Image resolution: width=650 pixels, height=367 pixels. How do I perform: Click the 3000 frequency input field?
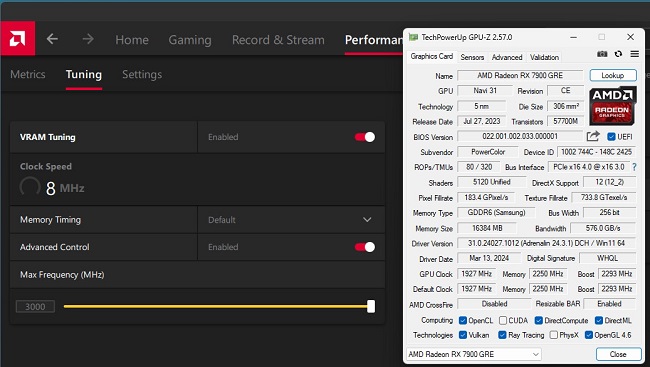click(35, 306)
